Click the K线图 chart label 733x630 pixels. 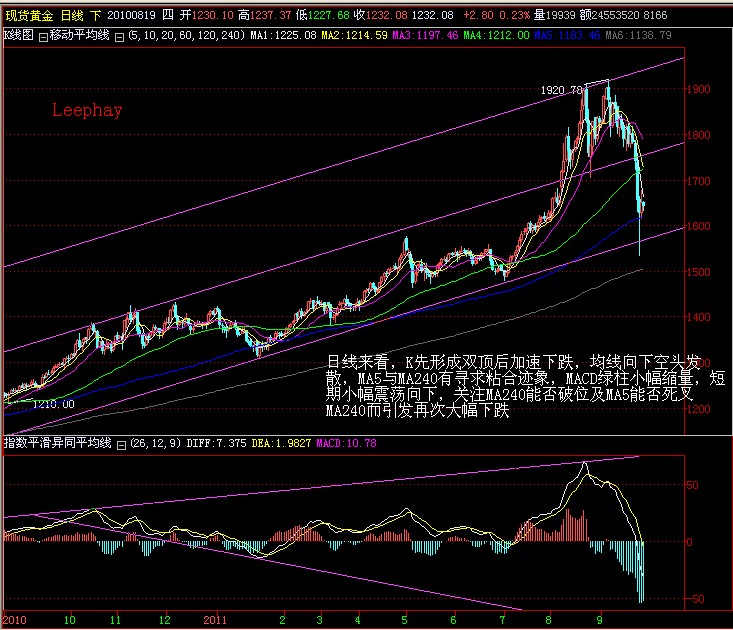coord(19,35)
